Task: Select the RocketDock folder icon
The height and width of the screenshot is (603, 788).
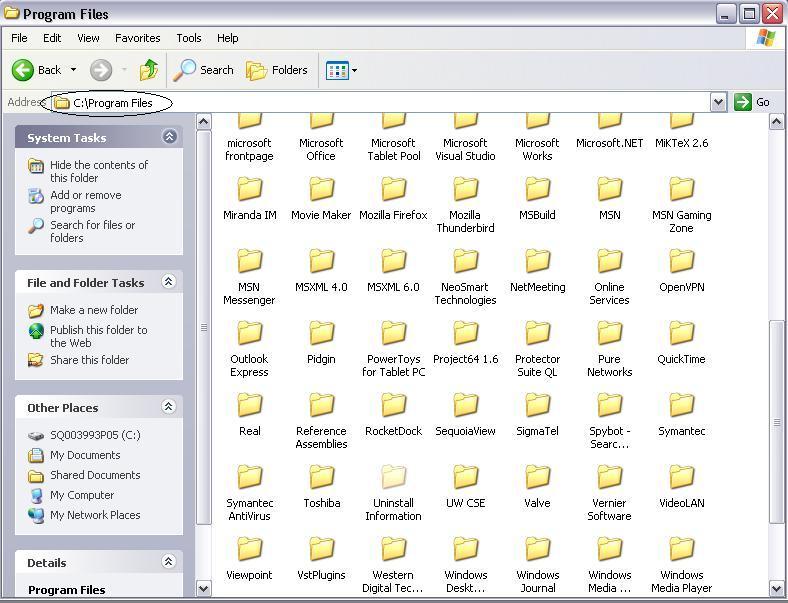Action: (393, 406)
